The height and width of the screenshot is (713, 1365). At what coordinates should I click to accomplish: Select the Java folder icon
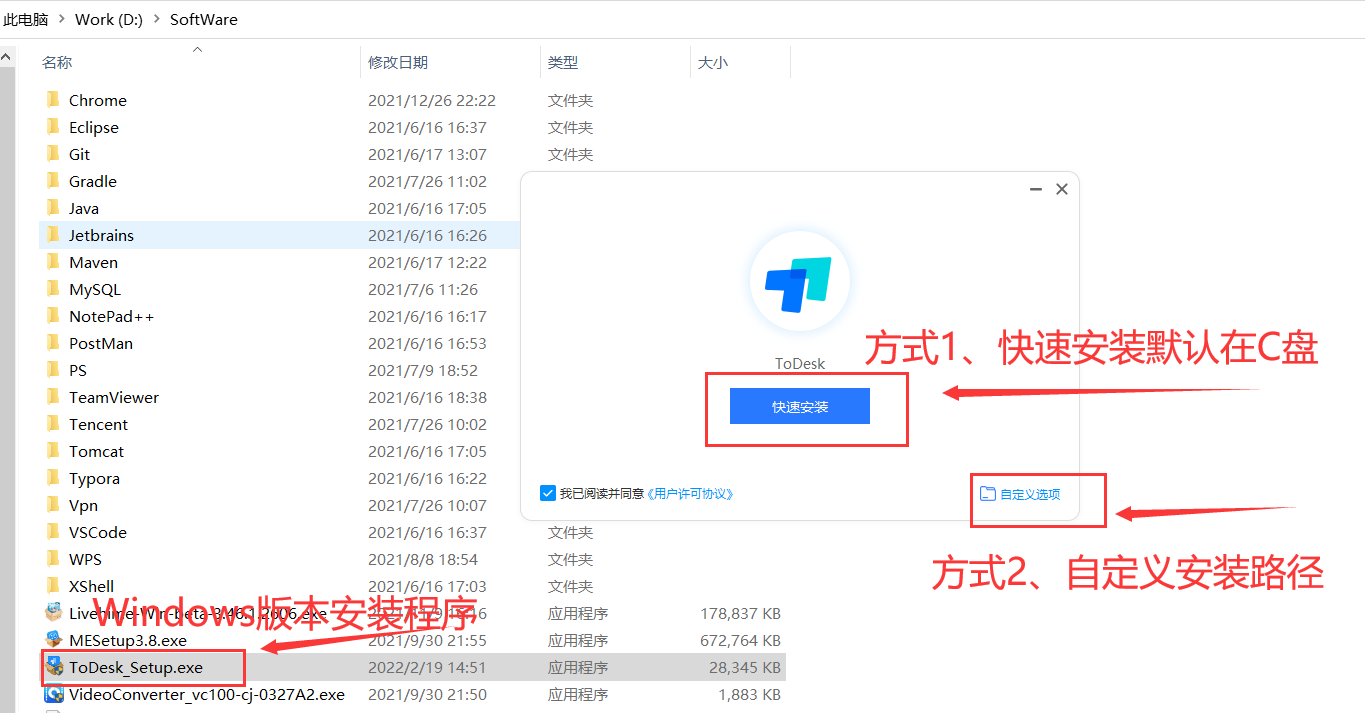pyautogui.click(x=53, y=208)
